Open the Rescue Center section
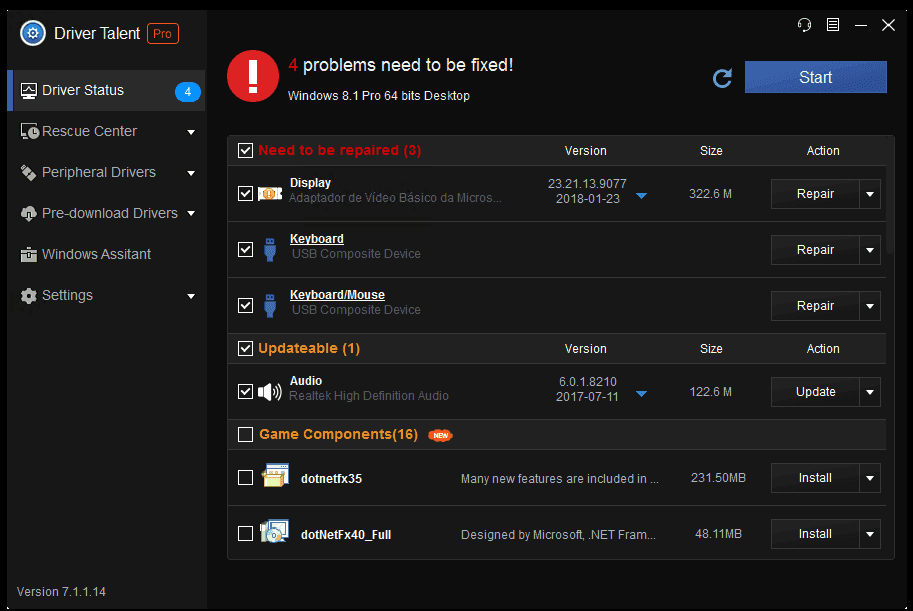Image resolution: width=913 pixels, height=611 pixels. [106, 132]
